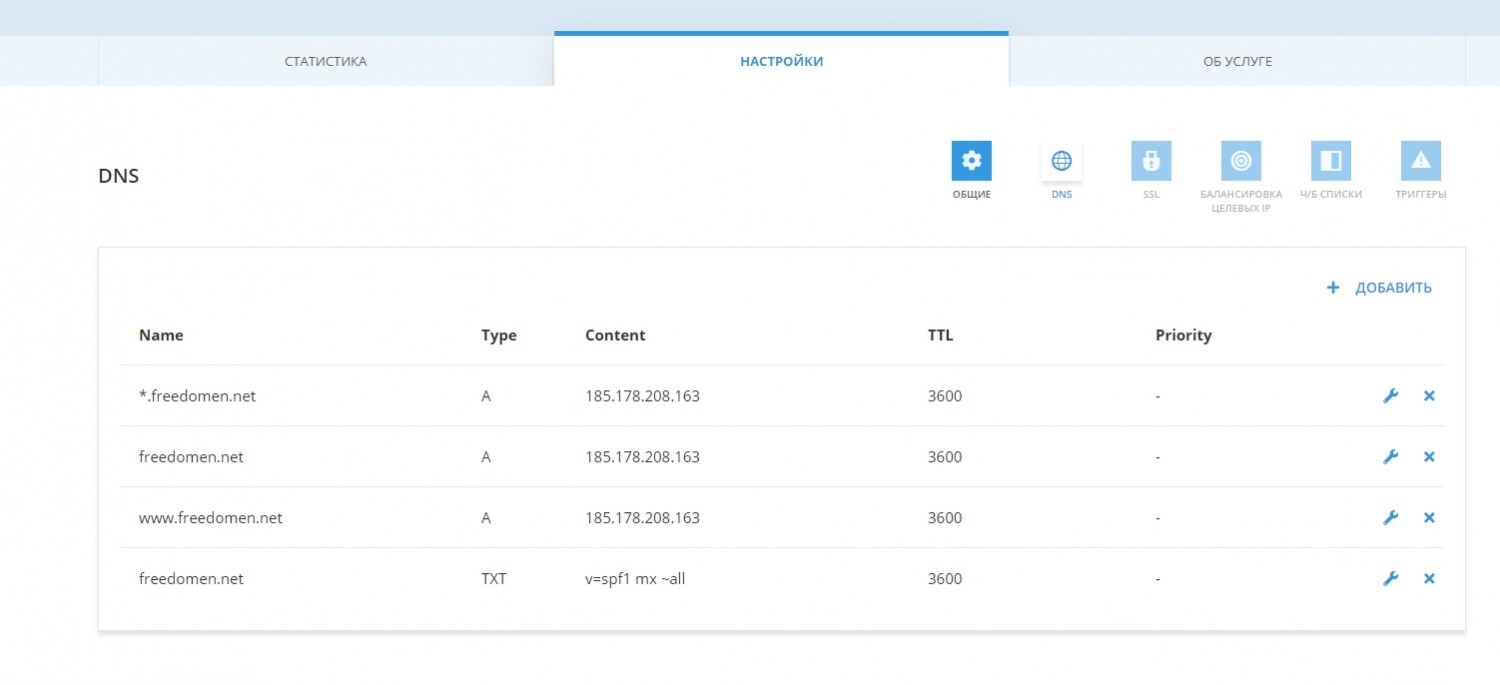Open Балансировка целевых IP target icon

[x=1241, y=161]
